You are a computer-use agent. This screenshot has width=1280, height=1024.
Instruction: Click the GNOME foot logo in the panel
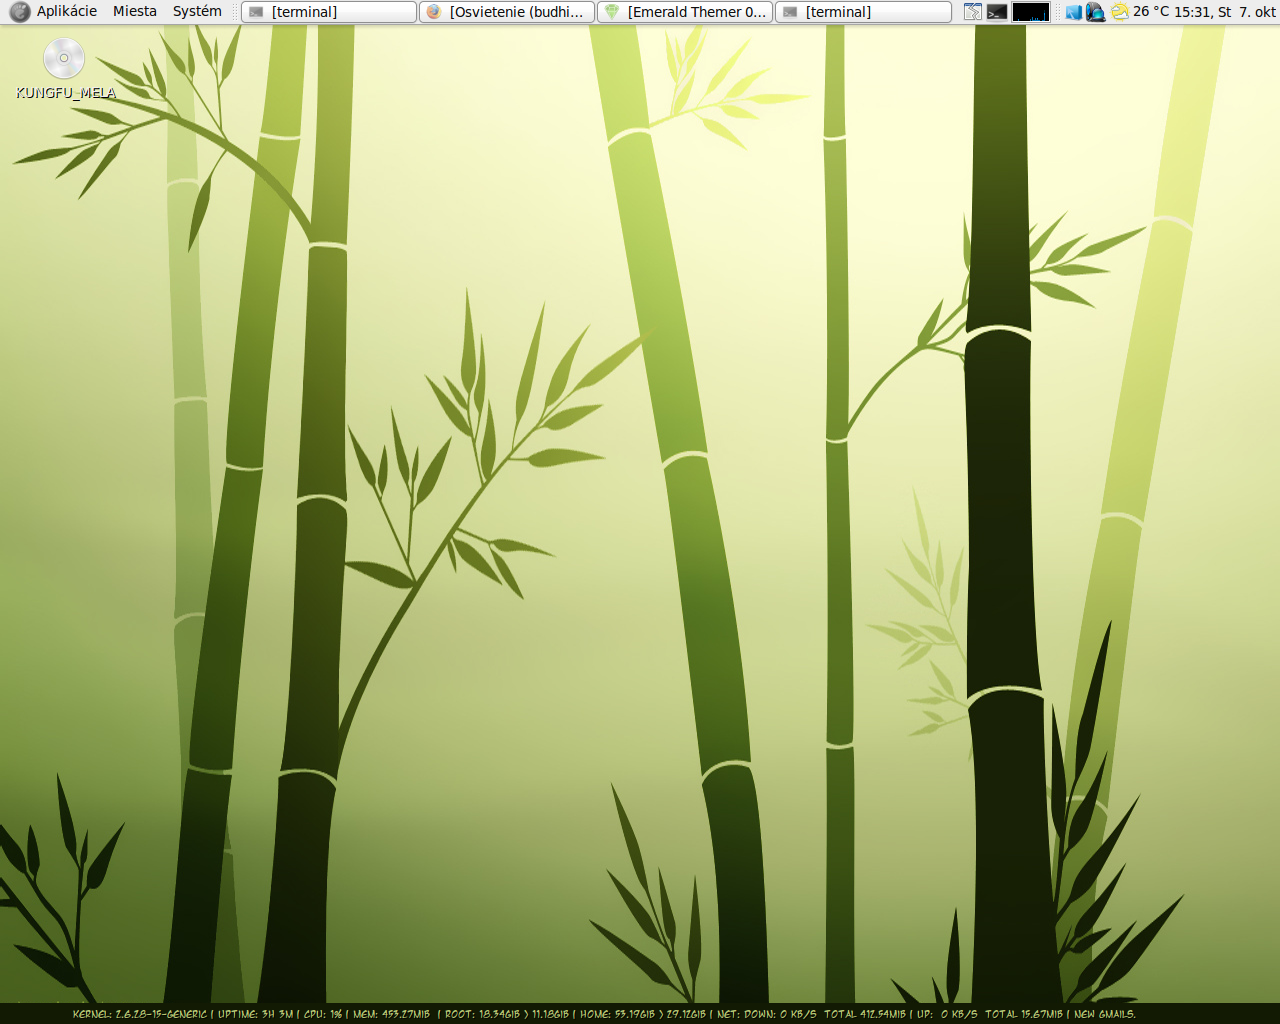[x=19, y=12]
